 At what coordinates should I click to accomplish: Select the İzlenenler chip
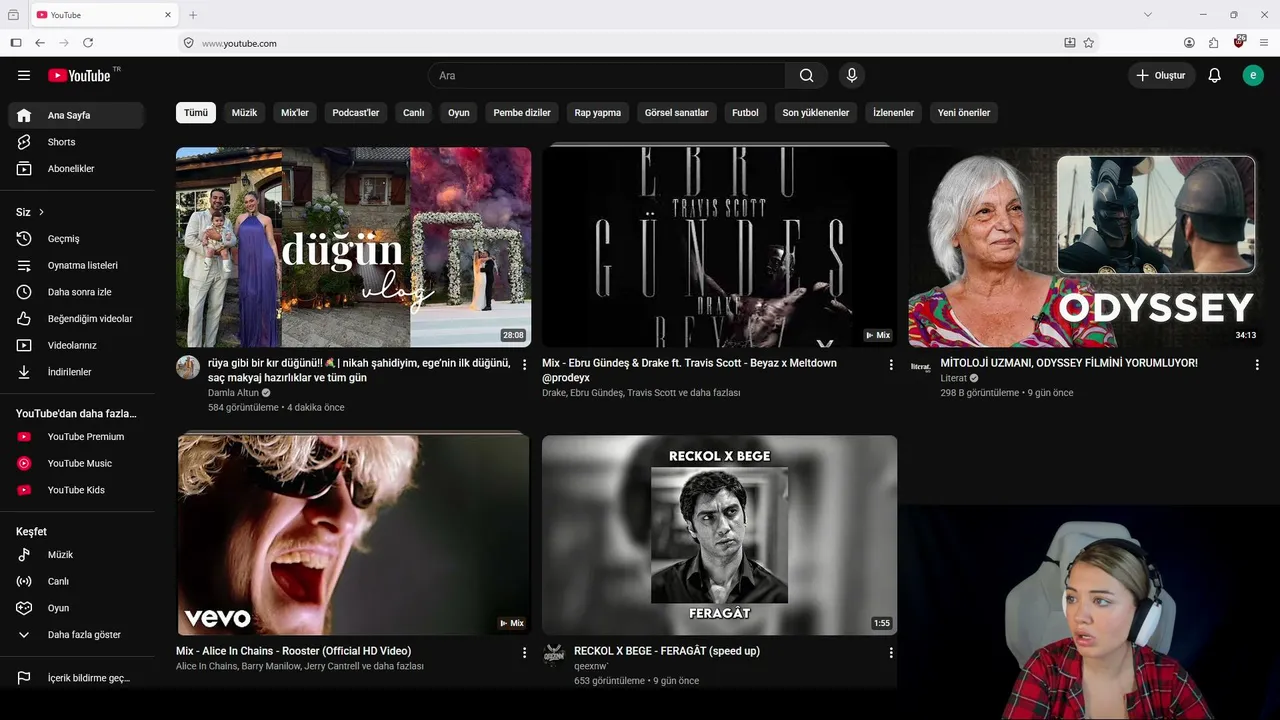(x=894, y=113)
